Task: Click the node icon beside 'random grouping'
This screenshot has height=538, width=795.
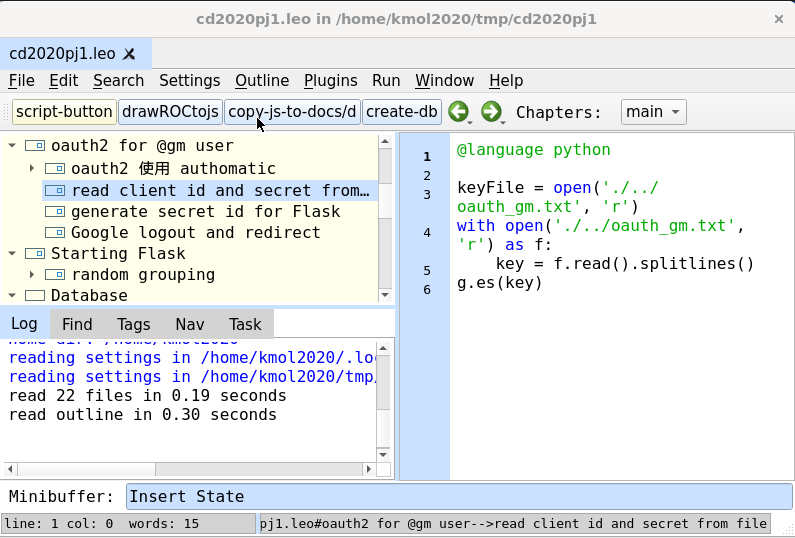Action: point(55,275)
